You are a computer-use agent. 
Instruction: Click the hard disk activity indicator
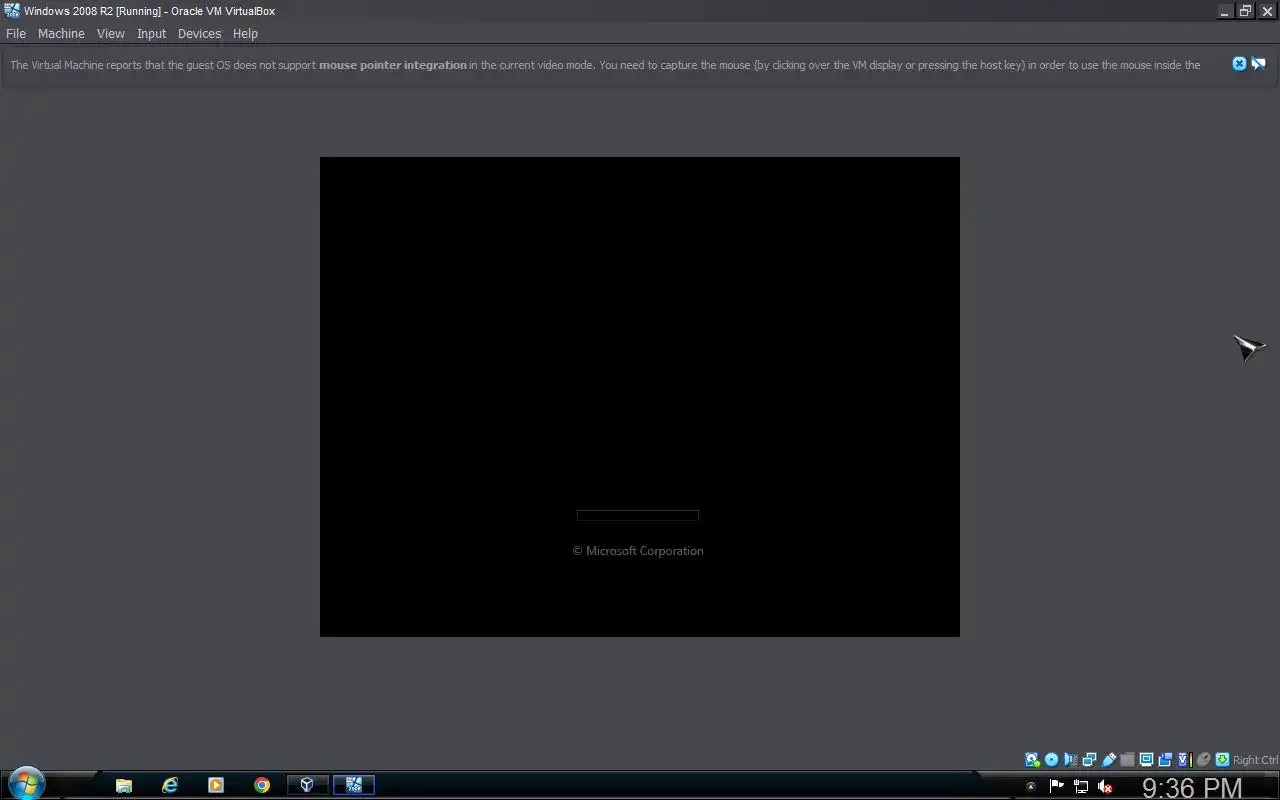pyautogui.click(x=1032, y=760)
